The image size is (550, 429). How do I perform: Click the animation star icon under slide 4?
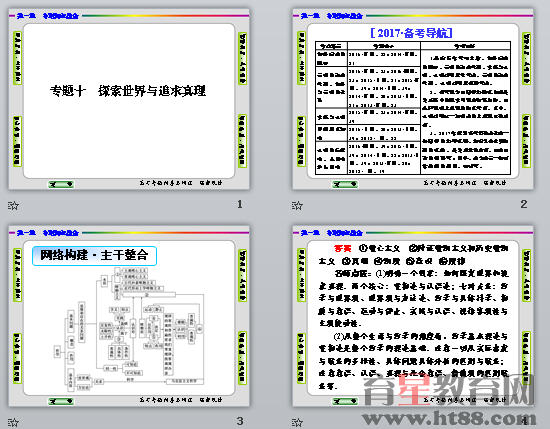tap(297, 422)
